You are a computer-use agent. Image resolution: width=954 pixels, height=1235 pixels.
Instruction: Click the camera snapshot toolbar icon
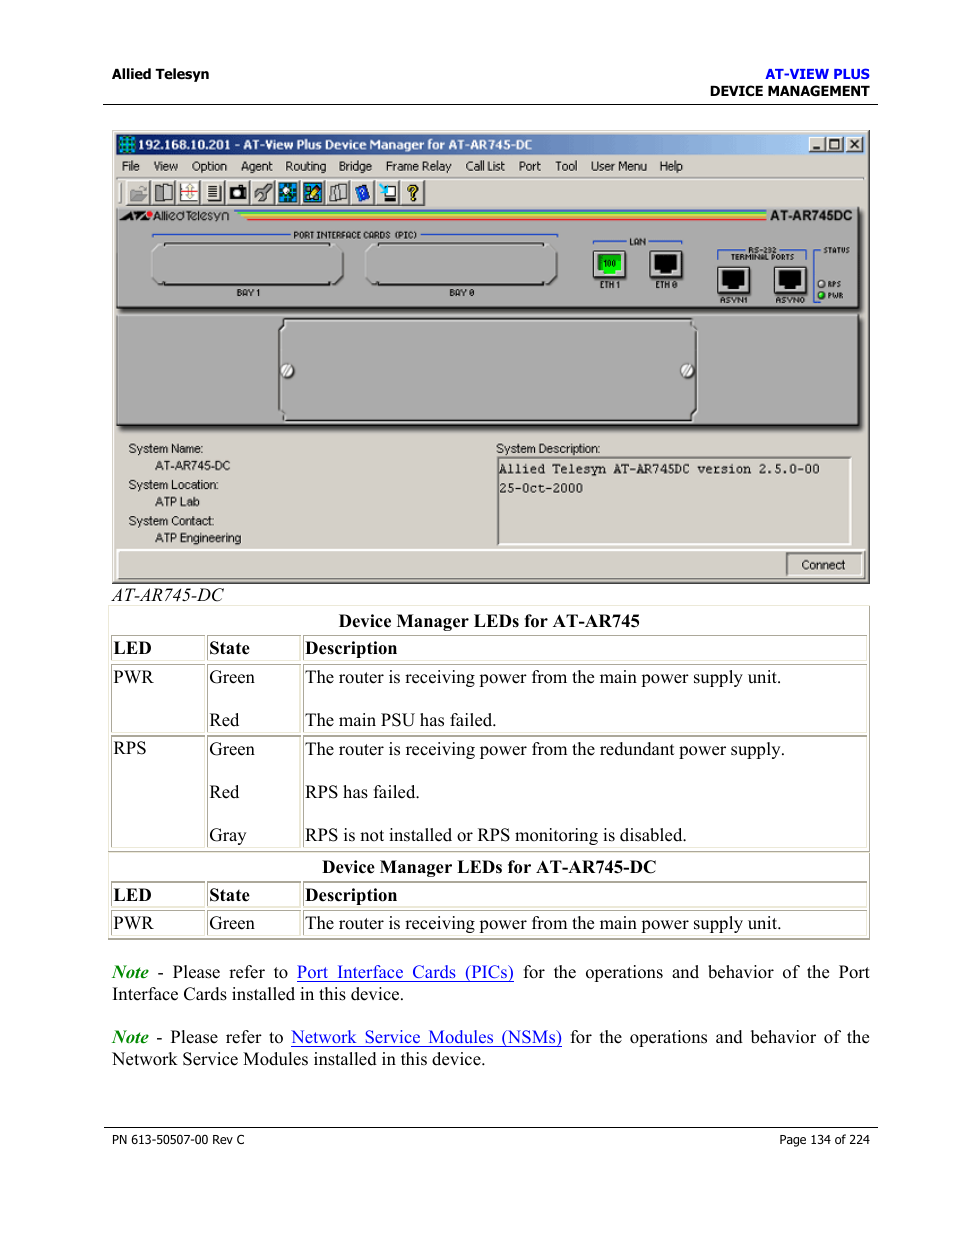(238, 193)
